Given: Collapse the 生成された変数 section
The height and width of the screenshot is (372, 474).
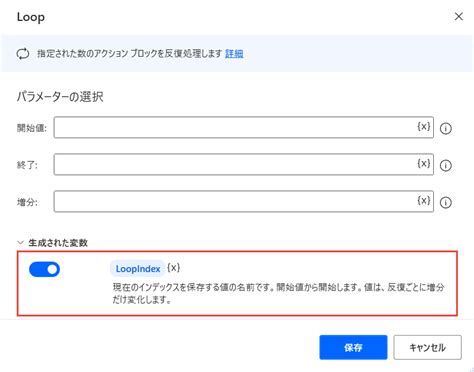Looking at the screenshot, I should pyautogui.click(x=21, y=243).
